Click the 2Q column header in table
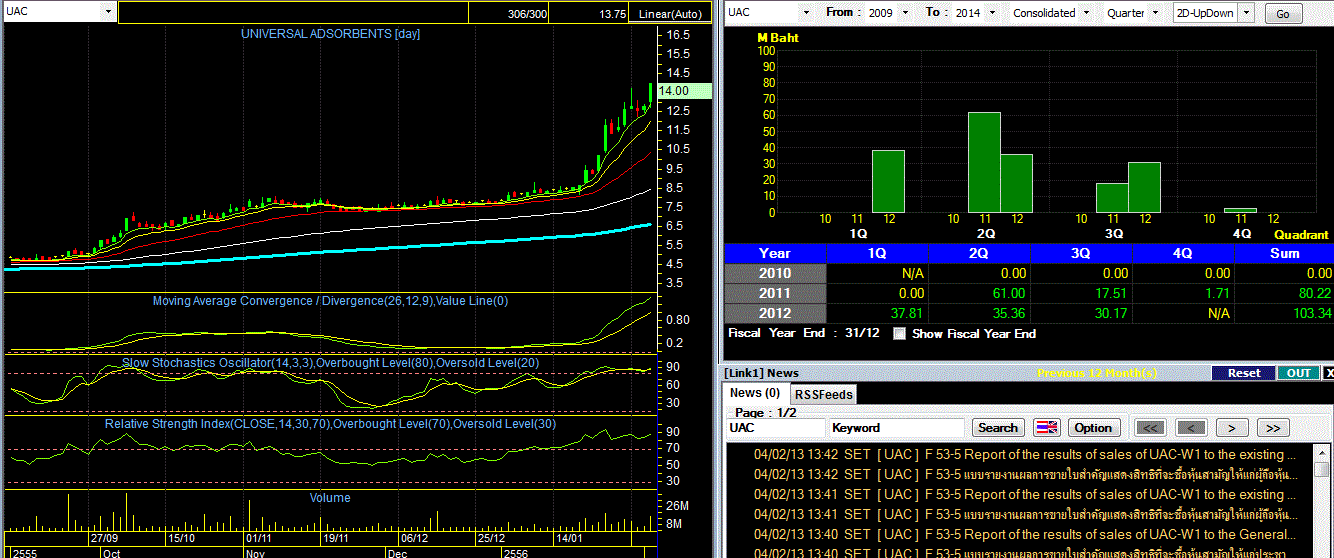The image size is (1334, 558). pyautogui.click(x=978, y=253)
